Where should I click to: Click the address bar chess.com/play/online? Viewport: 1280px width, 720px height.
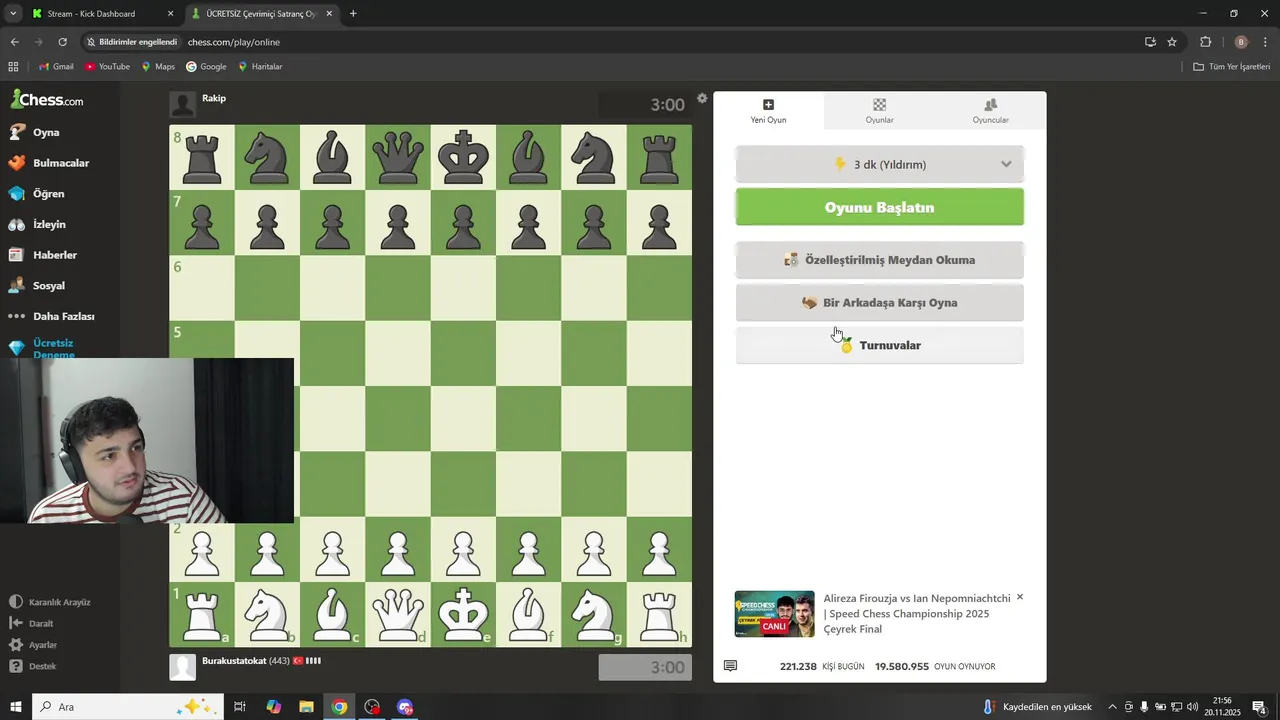[x=234, y=42]
